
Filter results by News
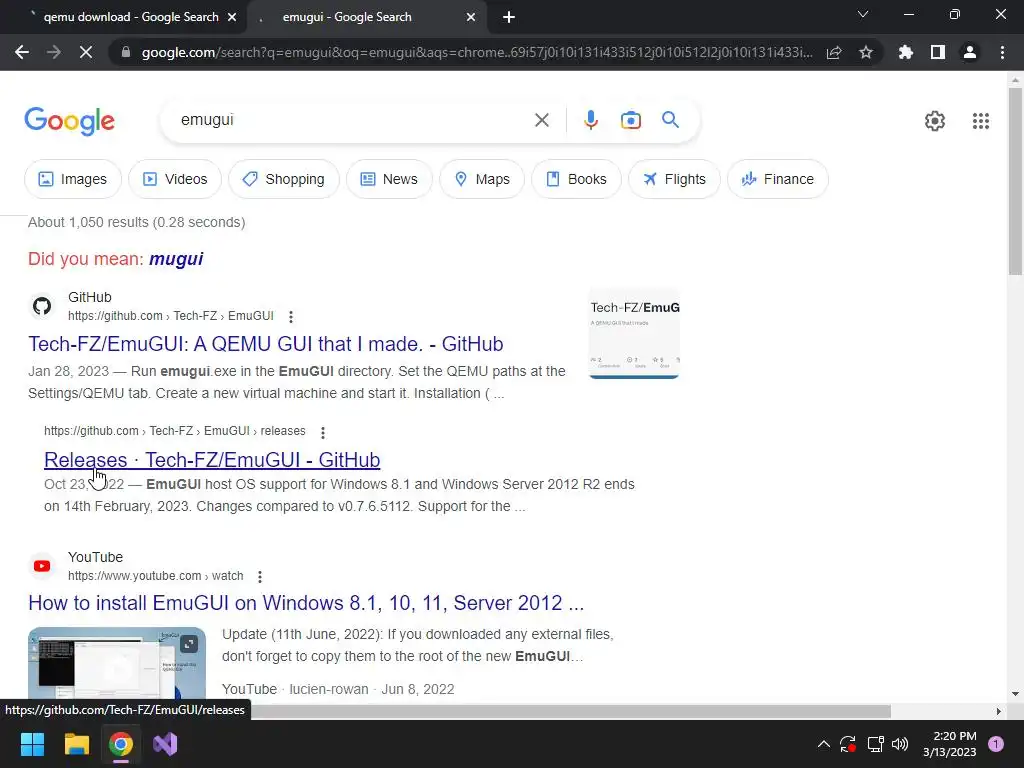(x=389, y=179)
